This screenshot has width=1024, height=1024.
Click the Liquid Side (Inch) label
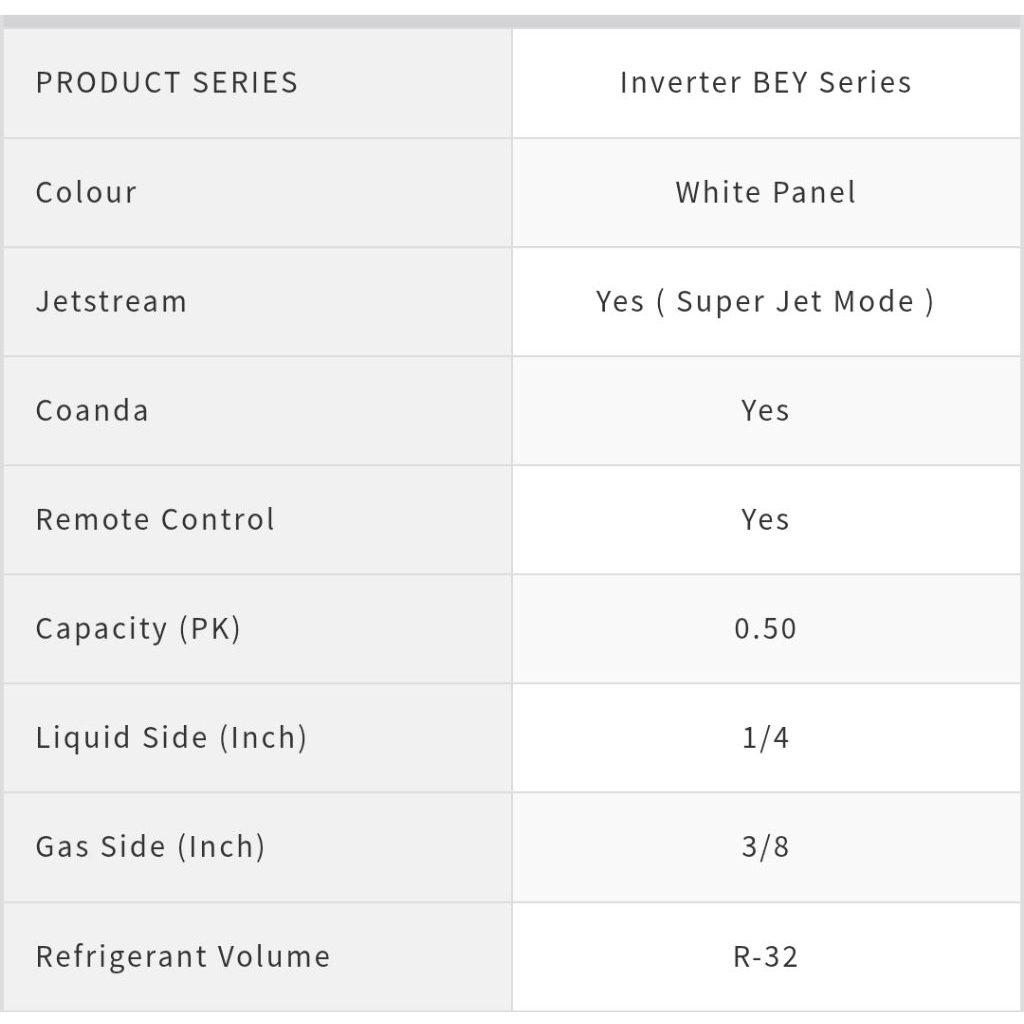[171, 738]
